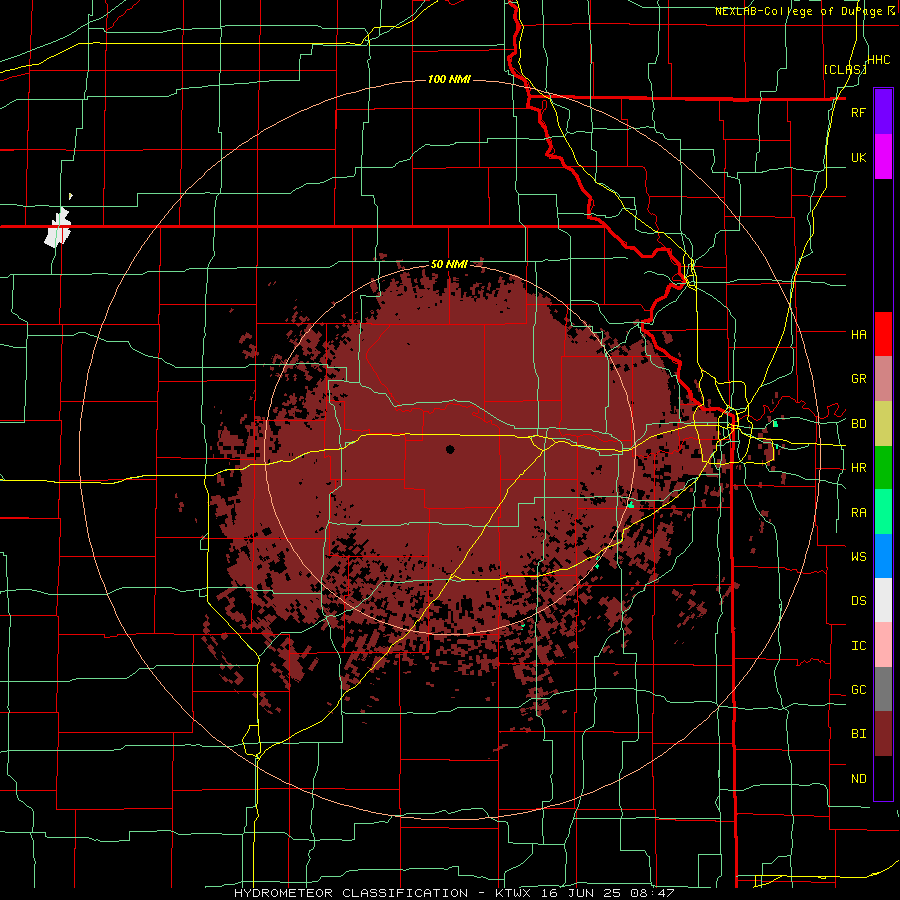Click the HA red legend swatch

(883, 334)
